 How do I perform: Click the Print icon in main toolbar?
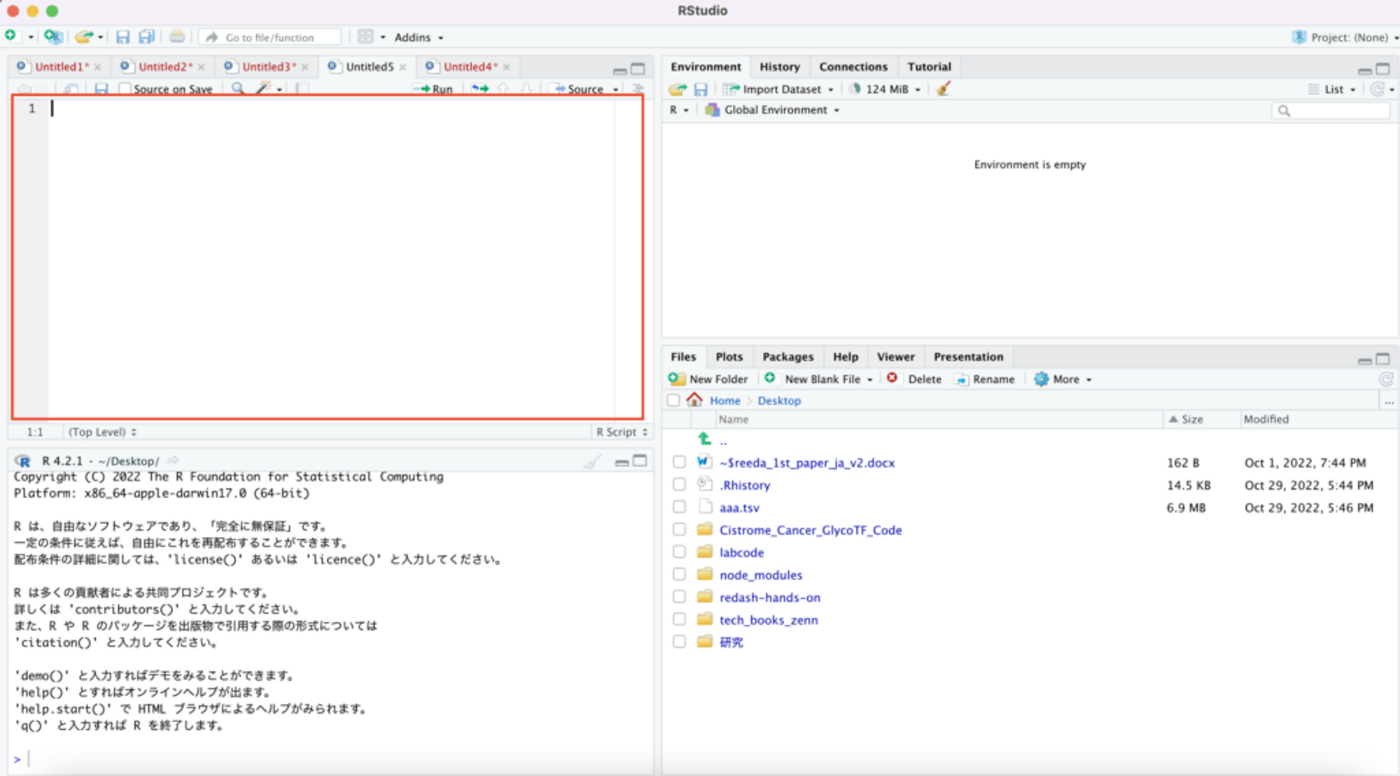pyautogui.click(x=177, y=37)
